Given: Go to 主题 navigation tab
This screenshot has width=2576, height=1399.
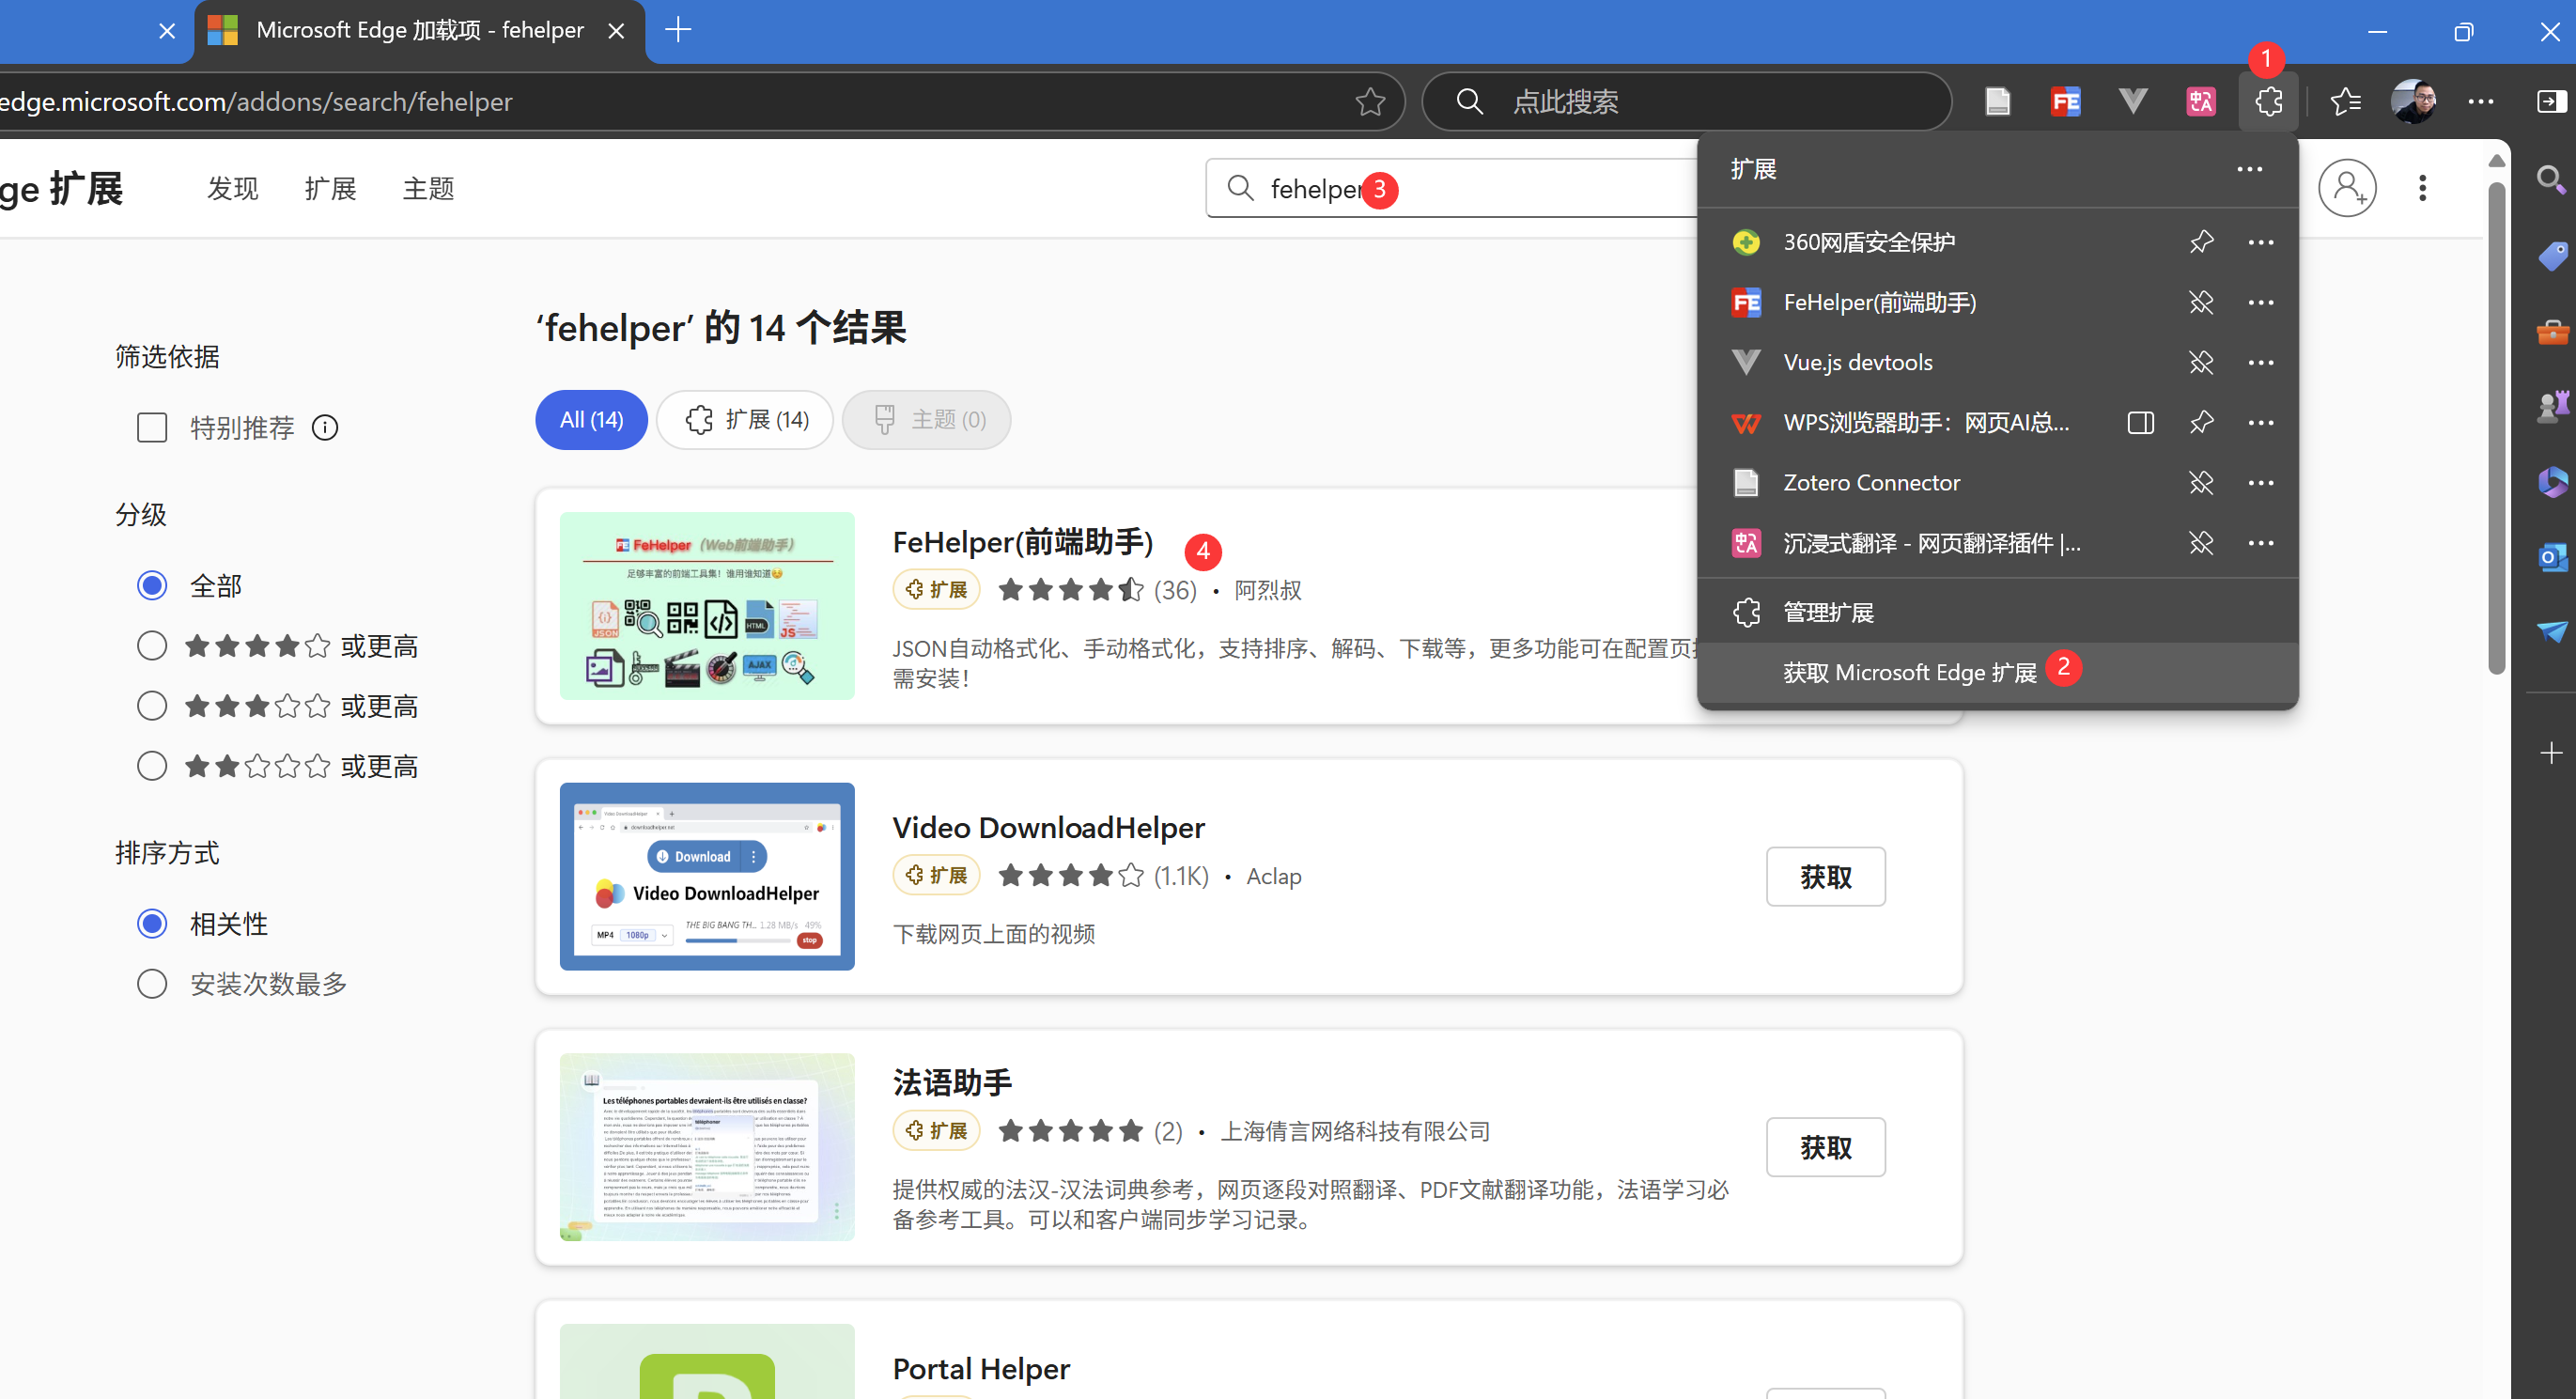Looking at the screenshot, I should tap(428, 188).
